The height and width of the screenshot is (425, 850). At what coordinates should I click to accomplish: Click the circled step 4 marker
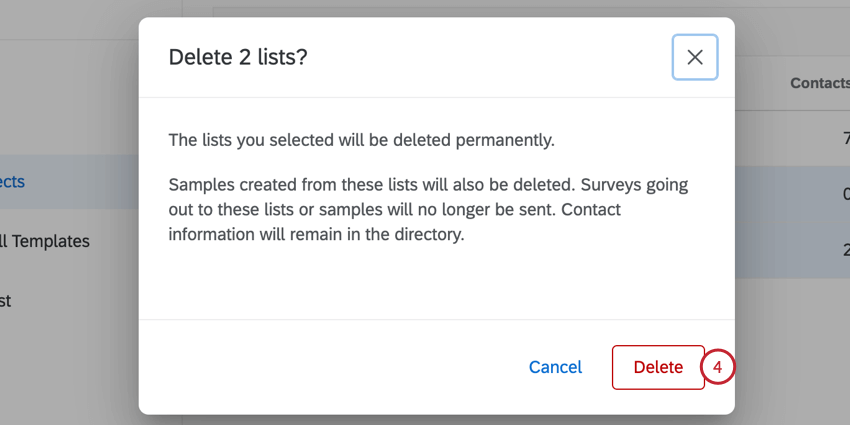[x=718, y=367]
